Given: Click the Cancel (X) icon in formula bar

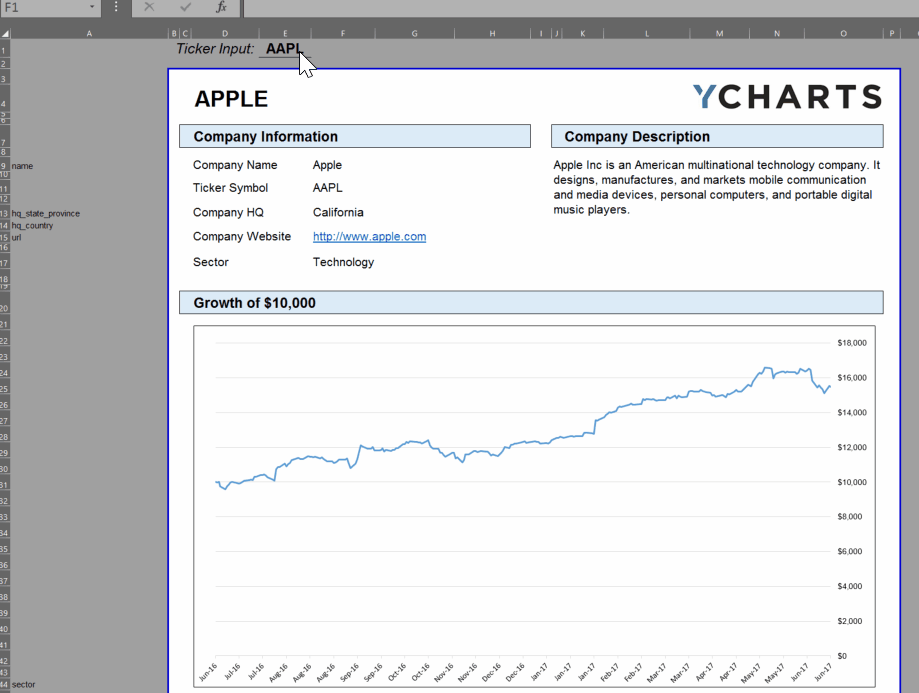Looking at the screenshot, I should click(149, 7).
